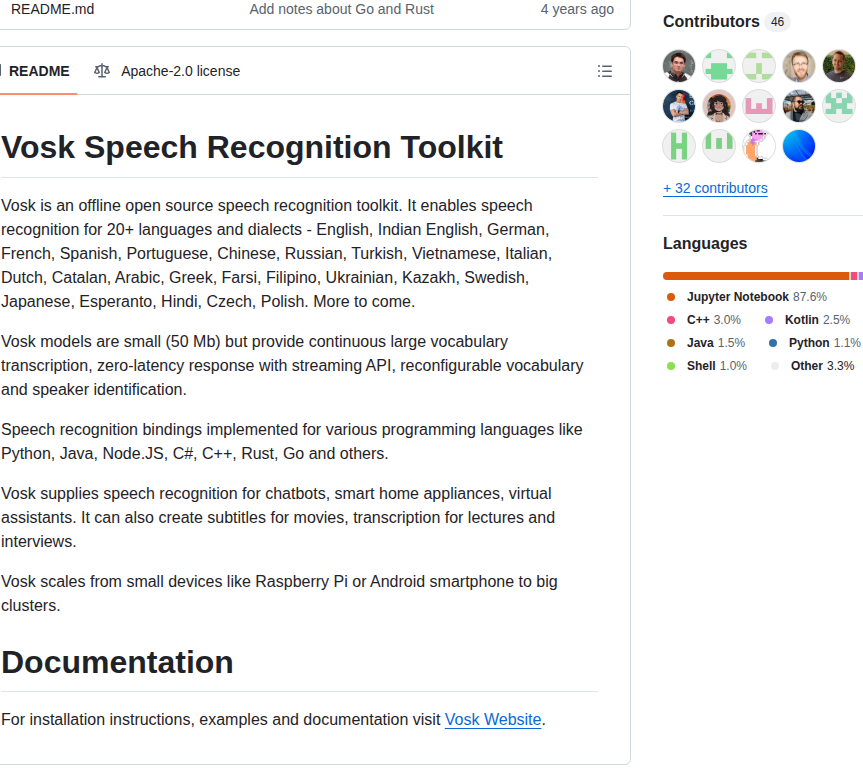Filter by Java language
Viewport: 863px width, 777px height.
point(706,343)
